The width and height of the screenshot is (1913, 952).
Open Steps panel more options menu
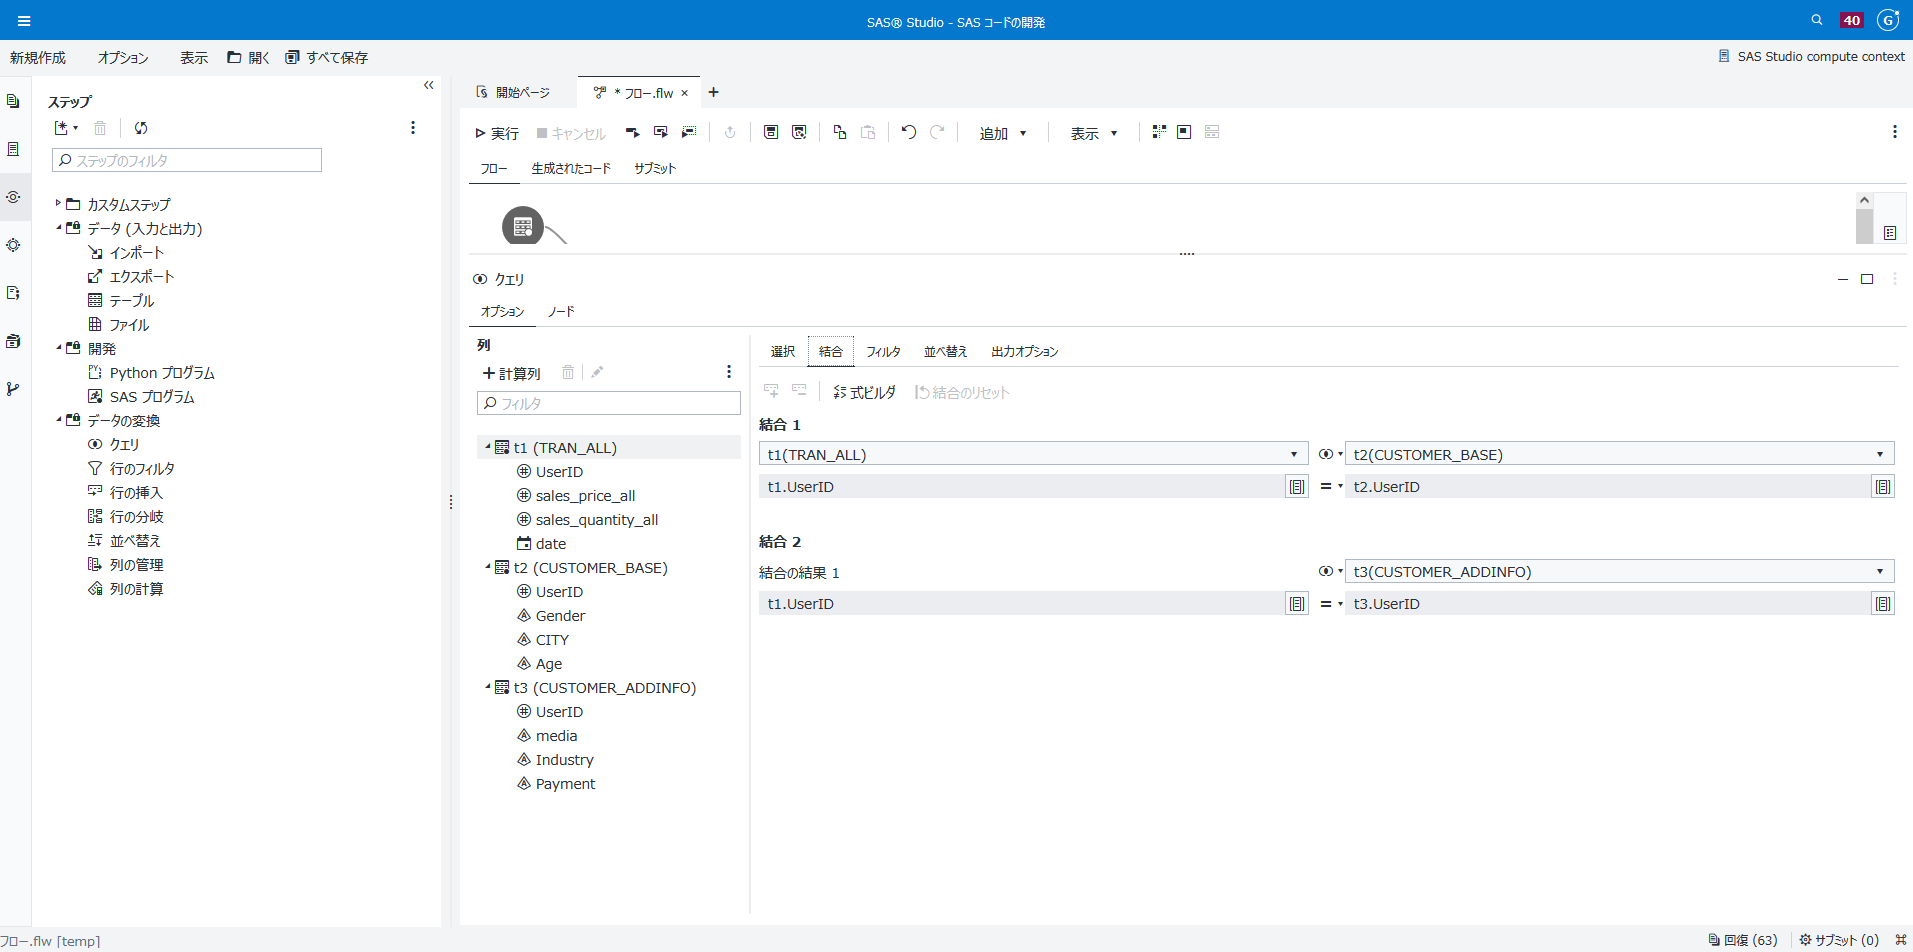413,128
